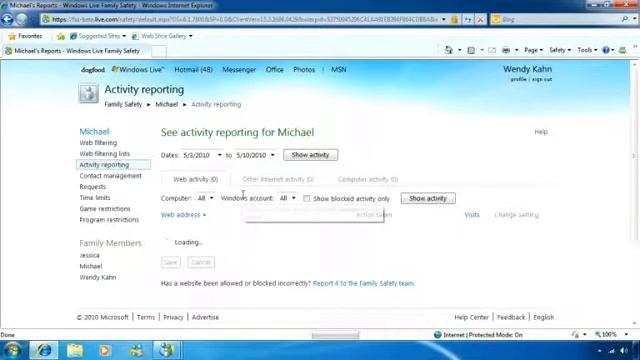
Task: Click the Feeds toolbar icon
Action: [x=471, y=50]
